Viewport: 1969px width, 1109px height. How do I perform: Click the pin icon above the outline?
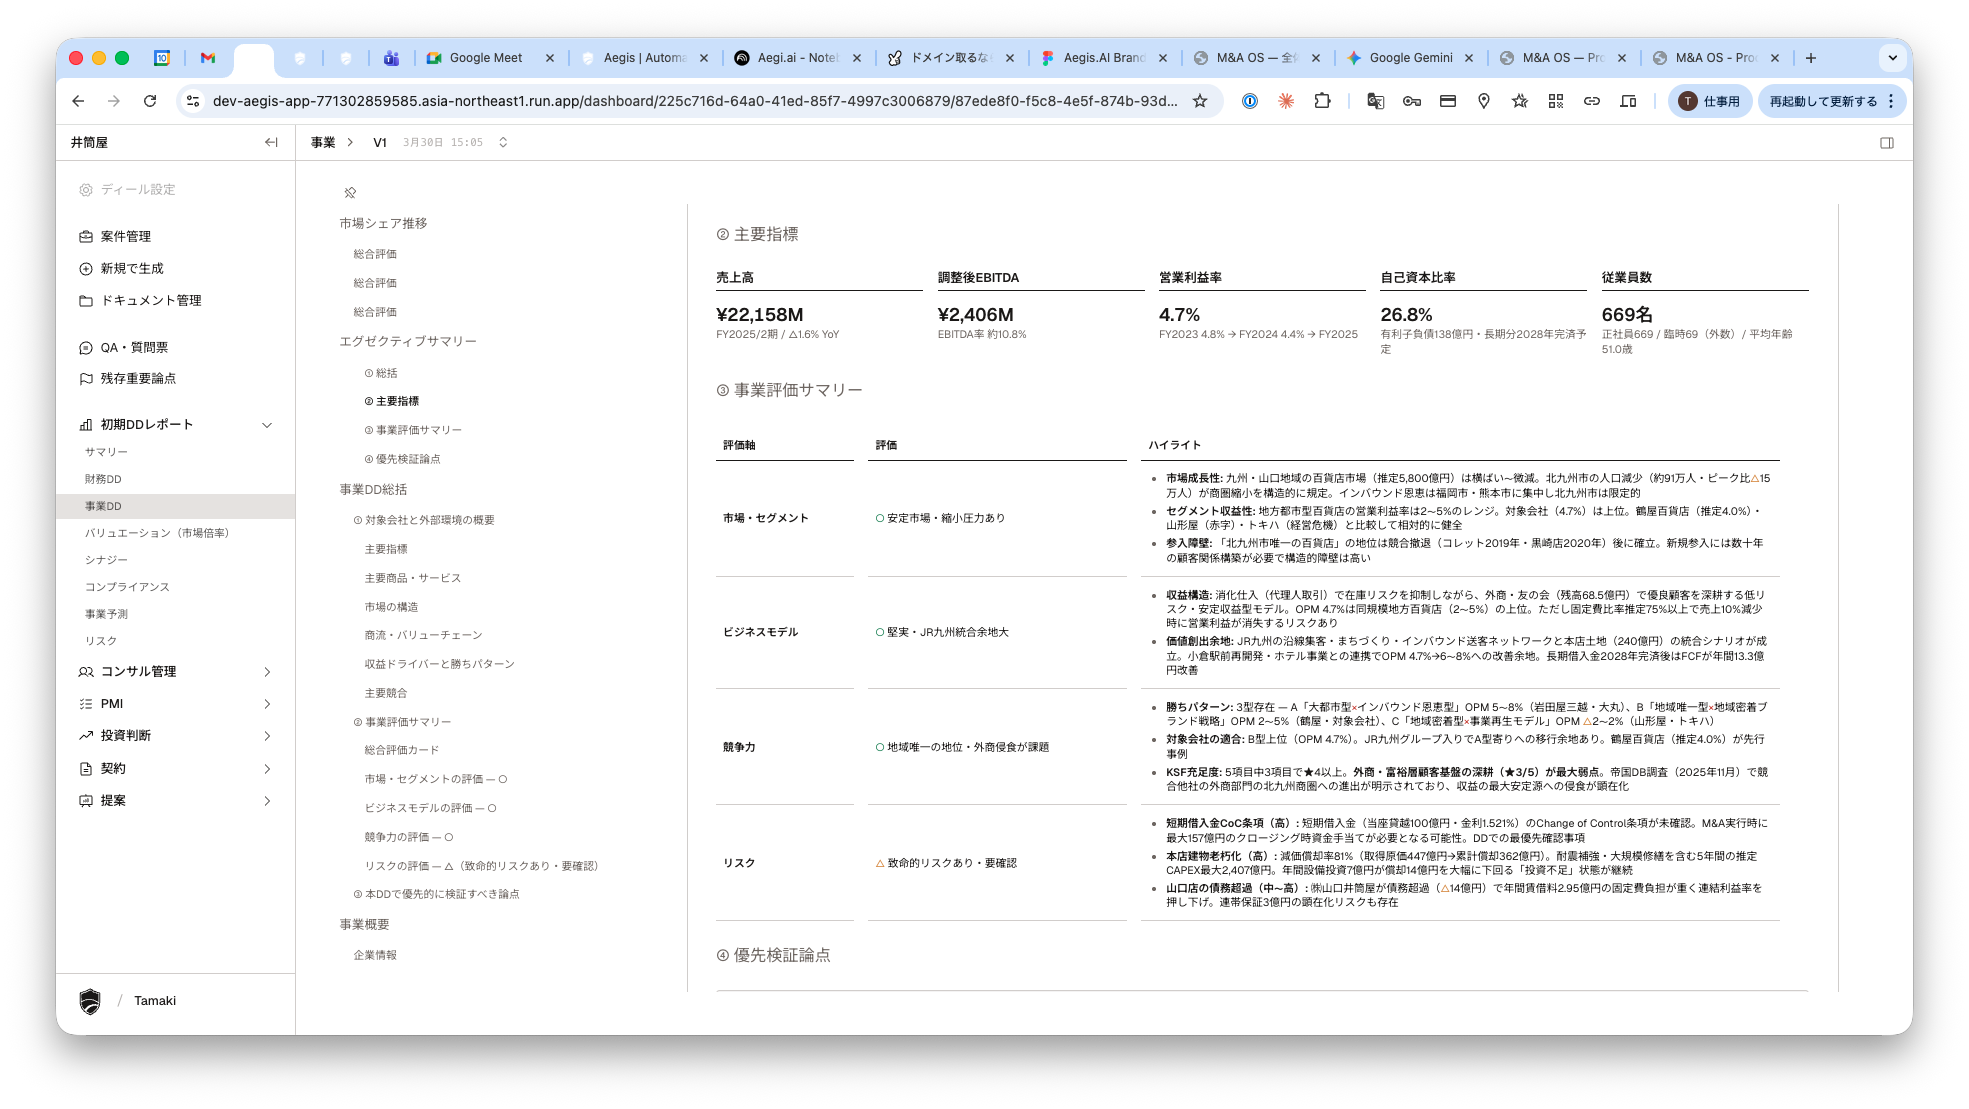click(x=350, y=192)
